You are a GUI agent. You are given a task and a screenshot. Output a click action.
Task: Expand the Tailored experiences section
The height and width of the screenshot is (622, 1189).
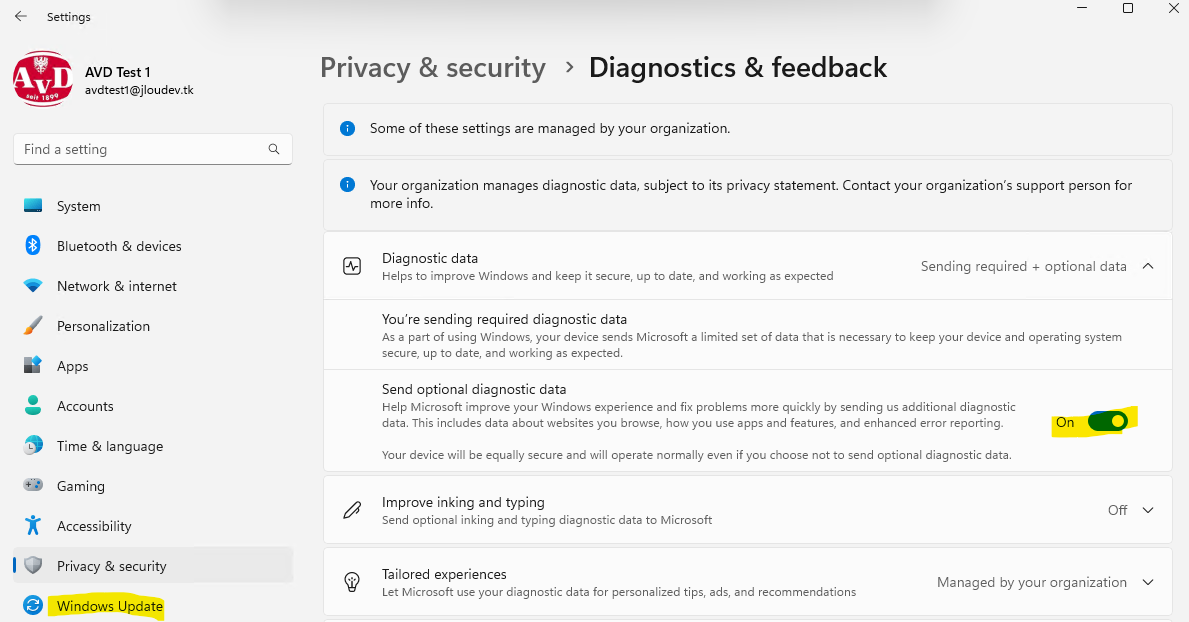(1148, 582)
